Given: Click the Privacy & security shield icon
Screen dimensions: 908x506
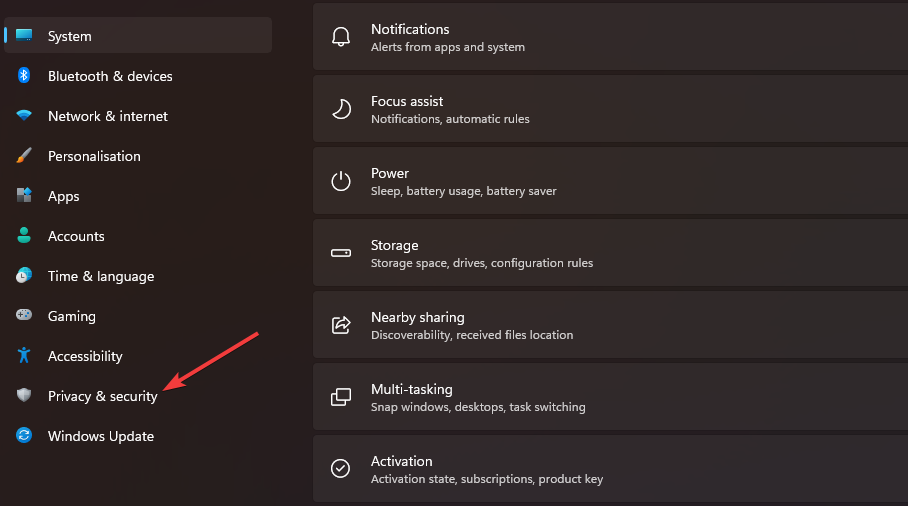Looking at the screenshot, I should (x=24, y=396).
